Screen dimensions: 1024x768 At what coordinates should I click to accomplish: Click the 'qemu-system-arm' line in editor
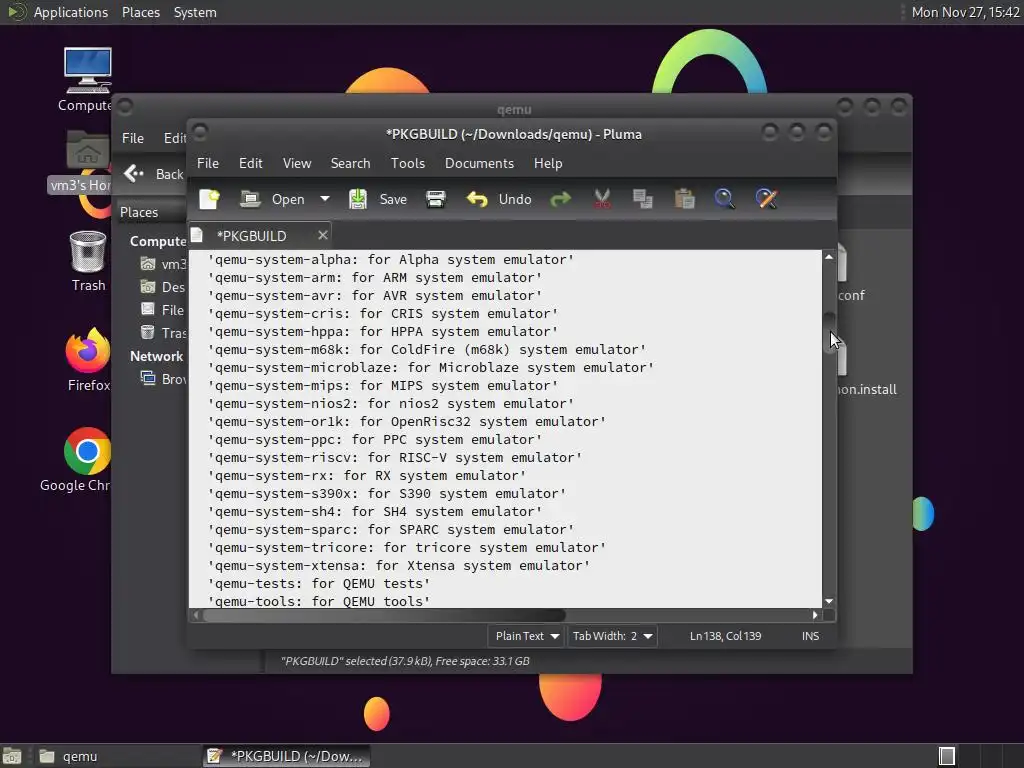[375, 278]
